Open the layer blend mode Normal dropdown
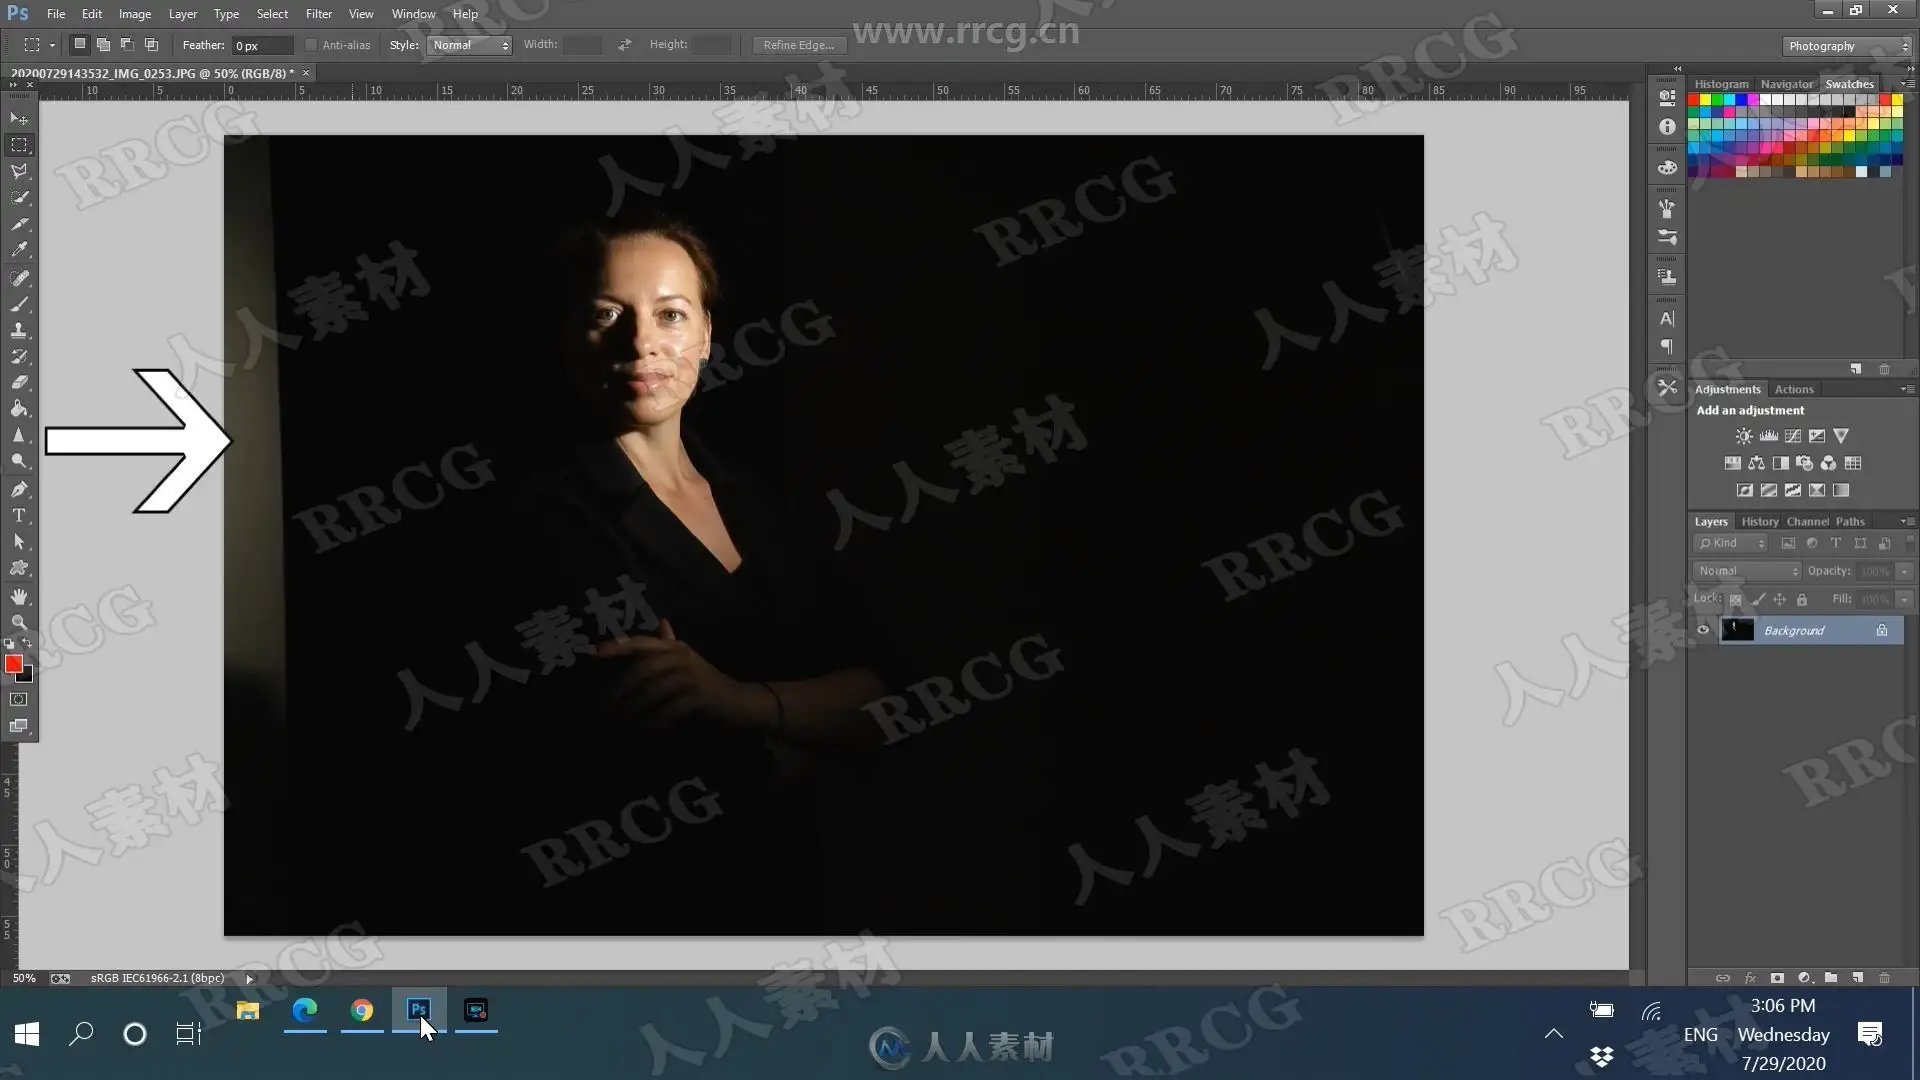This screenshot has width=1920, height=1080. click(1747, 571)
